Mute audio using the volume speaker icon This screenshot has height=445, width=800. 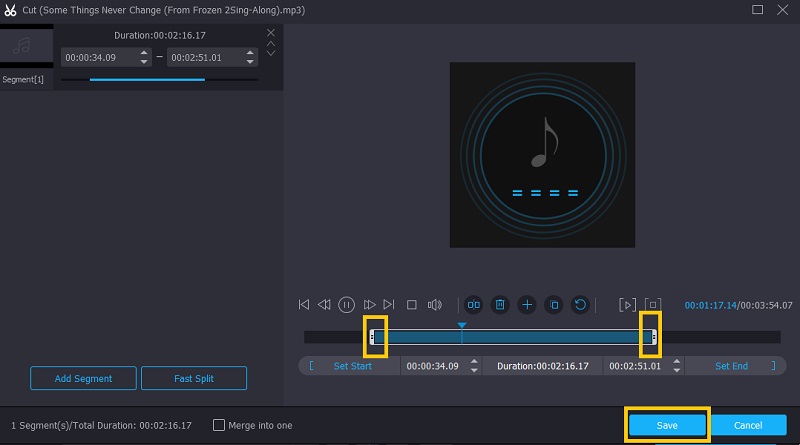[434, 304]
